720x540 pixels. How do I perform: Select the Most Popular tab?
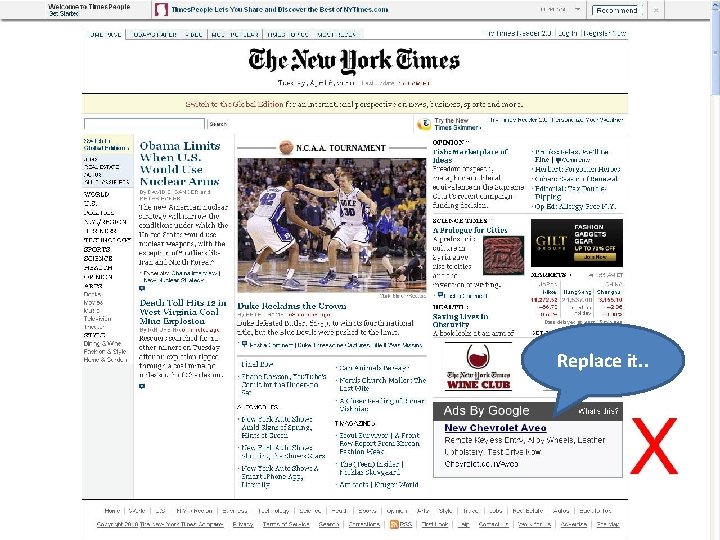(235, 34)
